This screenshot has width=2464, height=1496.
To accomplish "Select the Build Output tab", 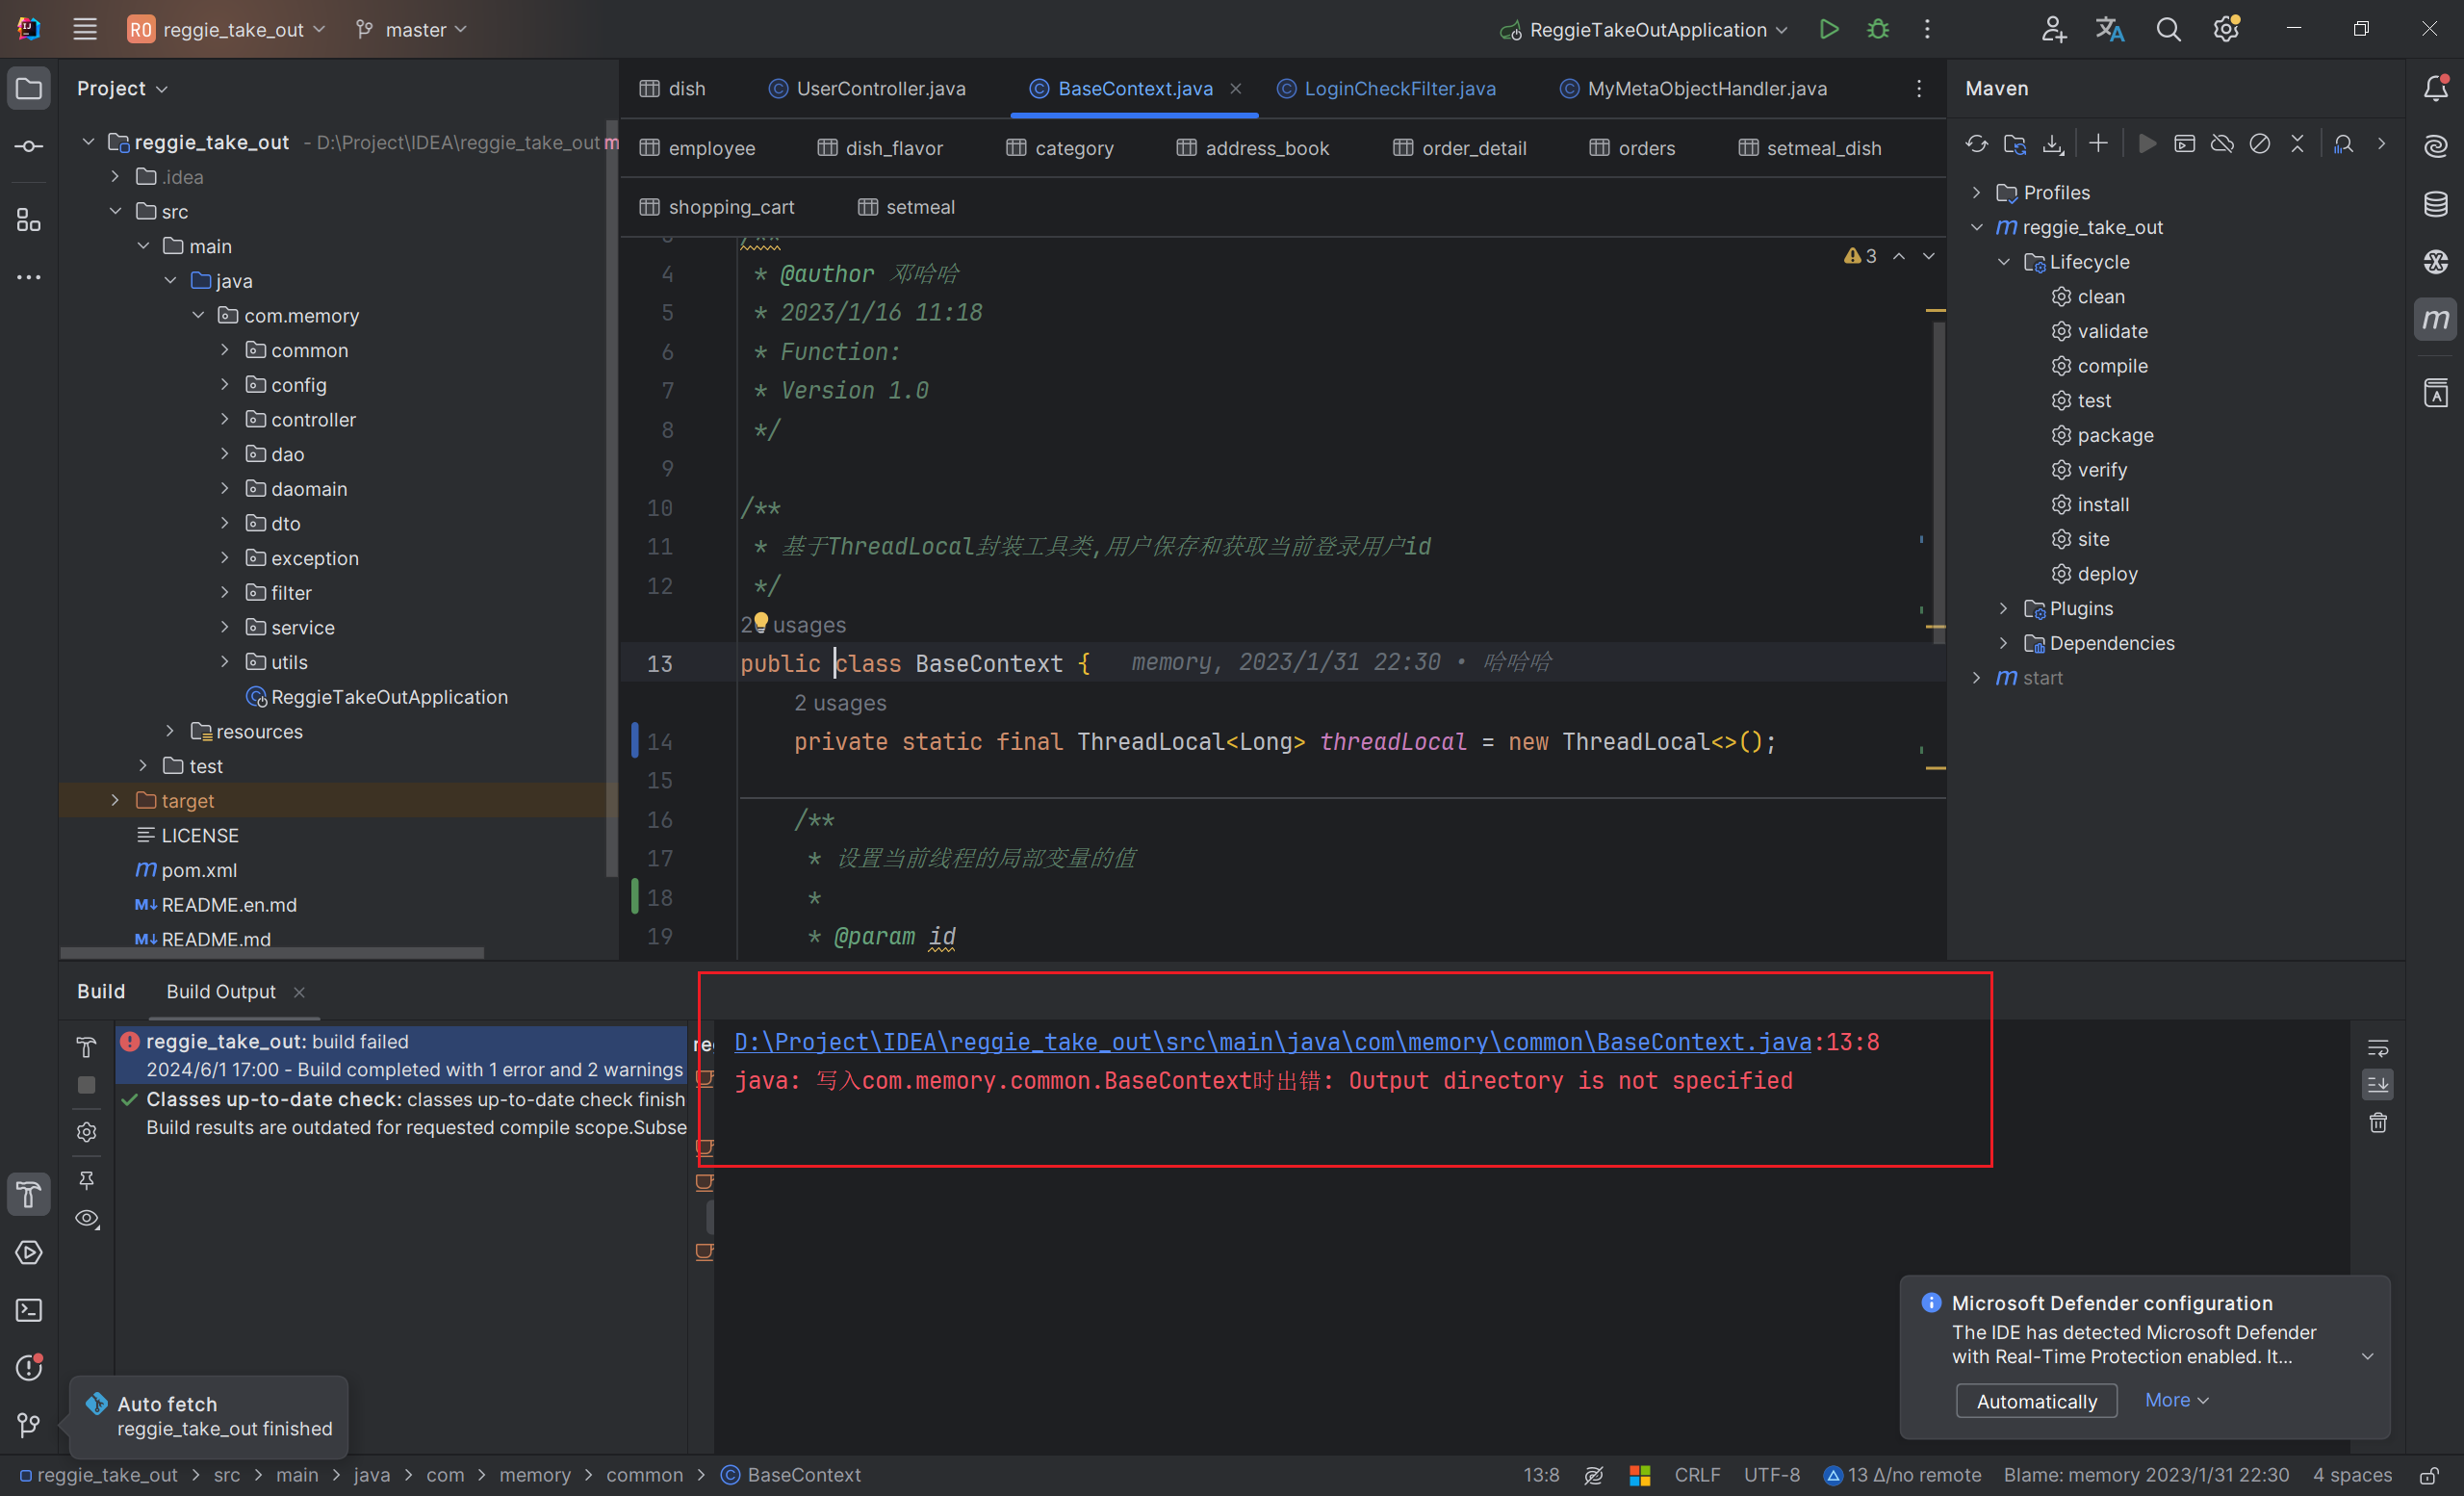I will 221,991.
